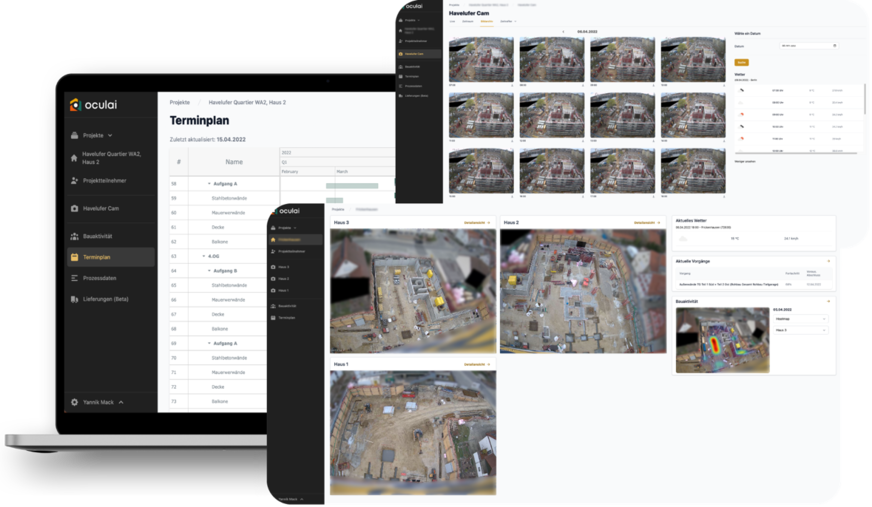Open the Lieferungen (Beta) truck icon
872x507 pixels.
(75, 299)
